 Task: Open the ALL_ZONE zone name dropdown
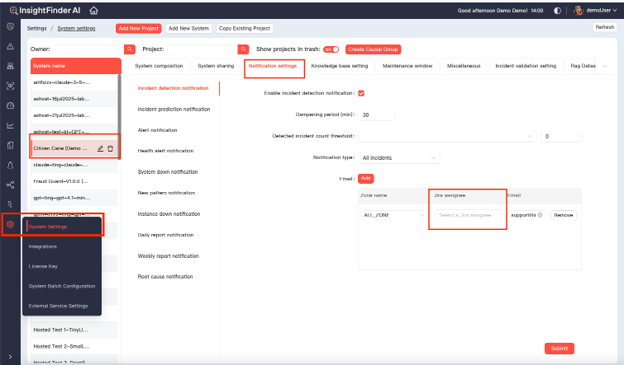tap(393, 215)
